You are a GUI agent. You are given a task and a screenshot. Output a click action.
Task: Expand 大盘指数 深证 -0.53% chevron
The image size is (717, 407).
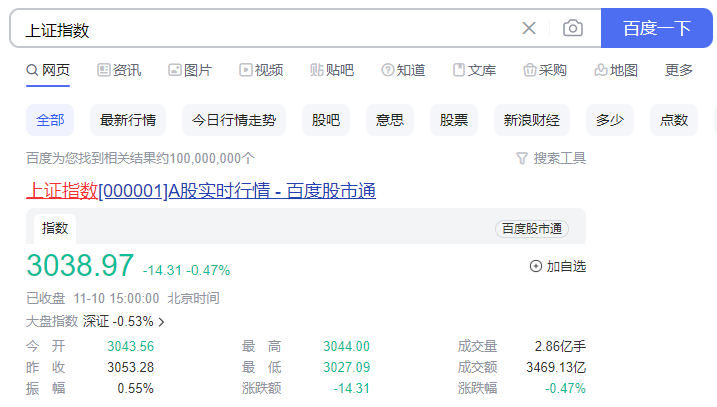pos(161,322)
